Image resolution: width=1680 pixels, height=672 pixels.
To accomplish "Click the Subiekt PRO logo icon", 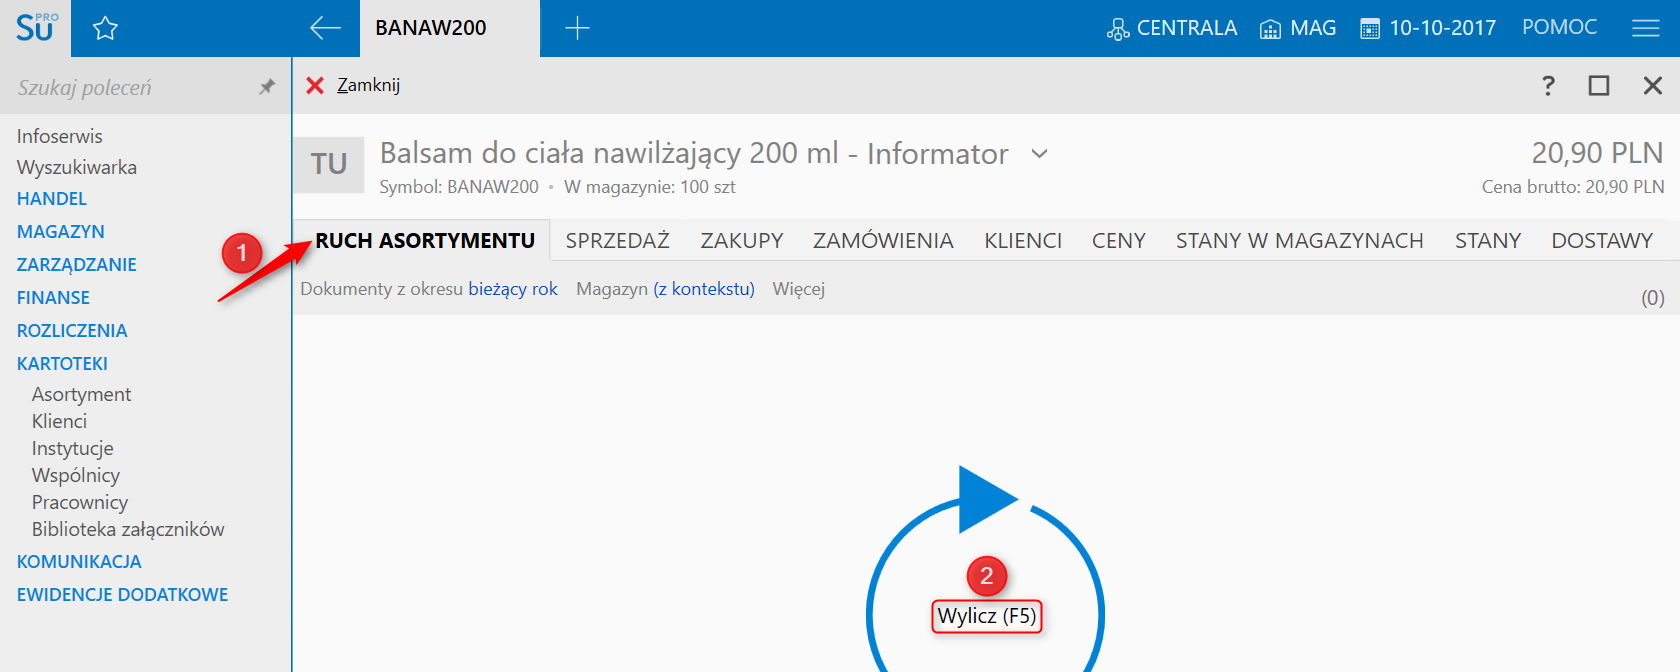I will coord(36,27).
